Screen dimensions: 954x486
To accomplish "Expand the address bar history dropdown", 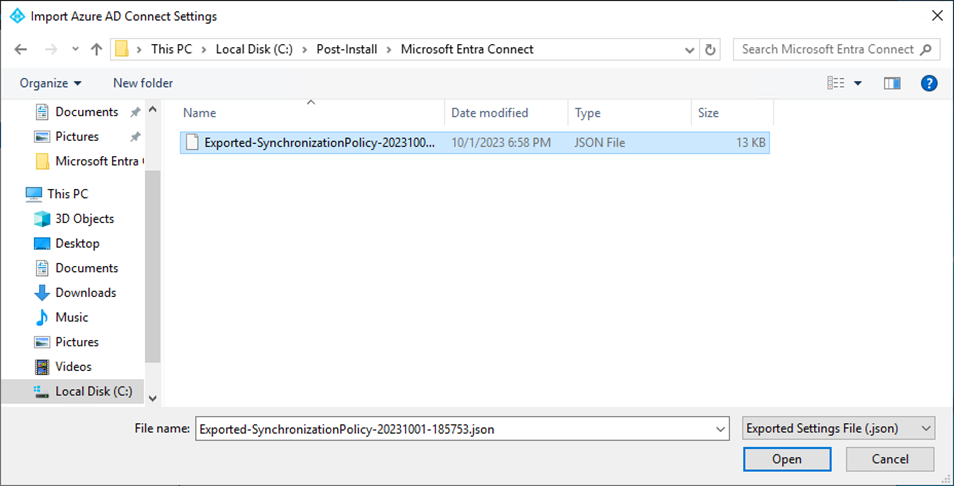I will coord(690,49).
